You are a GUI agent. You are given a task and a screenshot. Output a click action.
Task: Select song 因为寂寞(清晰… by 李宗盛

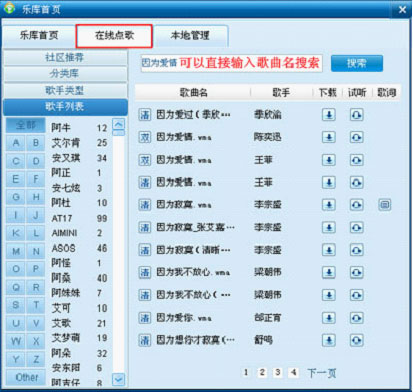click(193, 250)
